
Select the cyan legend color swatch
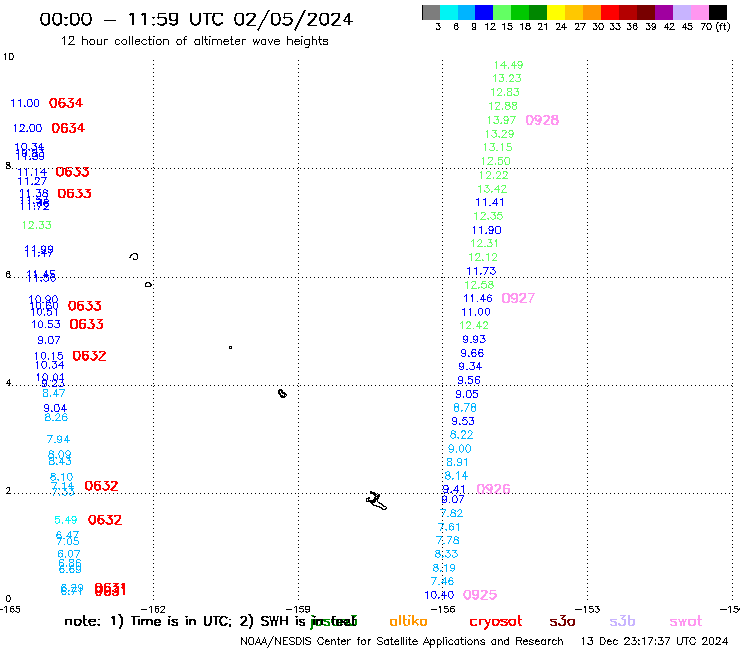tap(449, 12)
